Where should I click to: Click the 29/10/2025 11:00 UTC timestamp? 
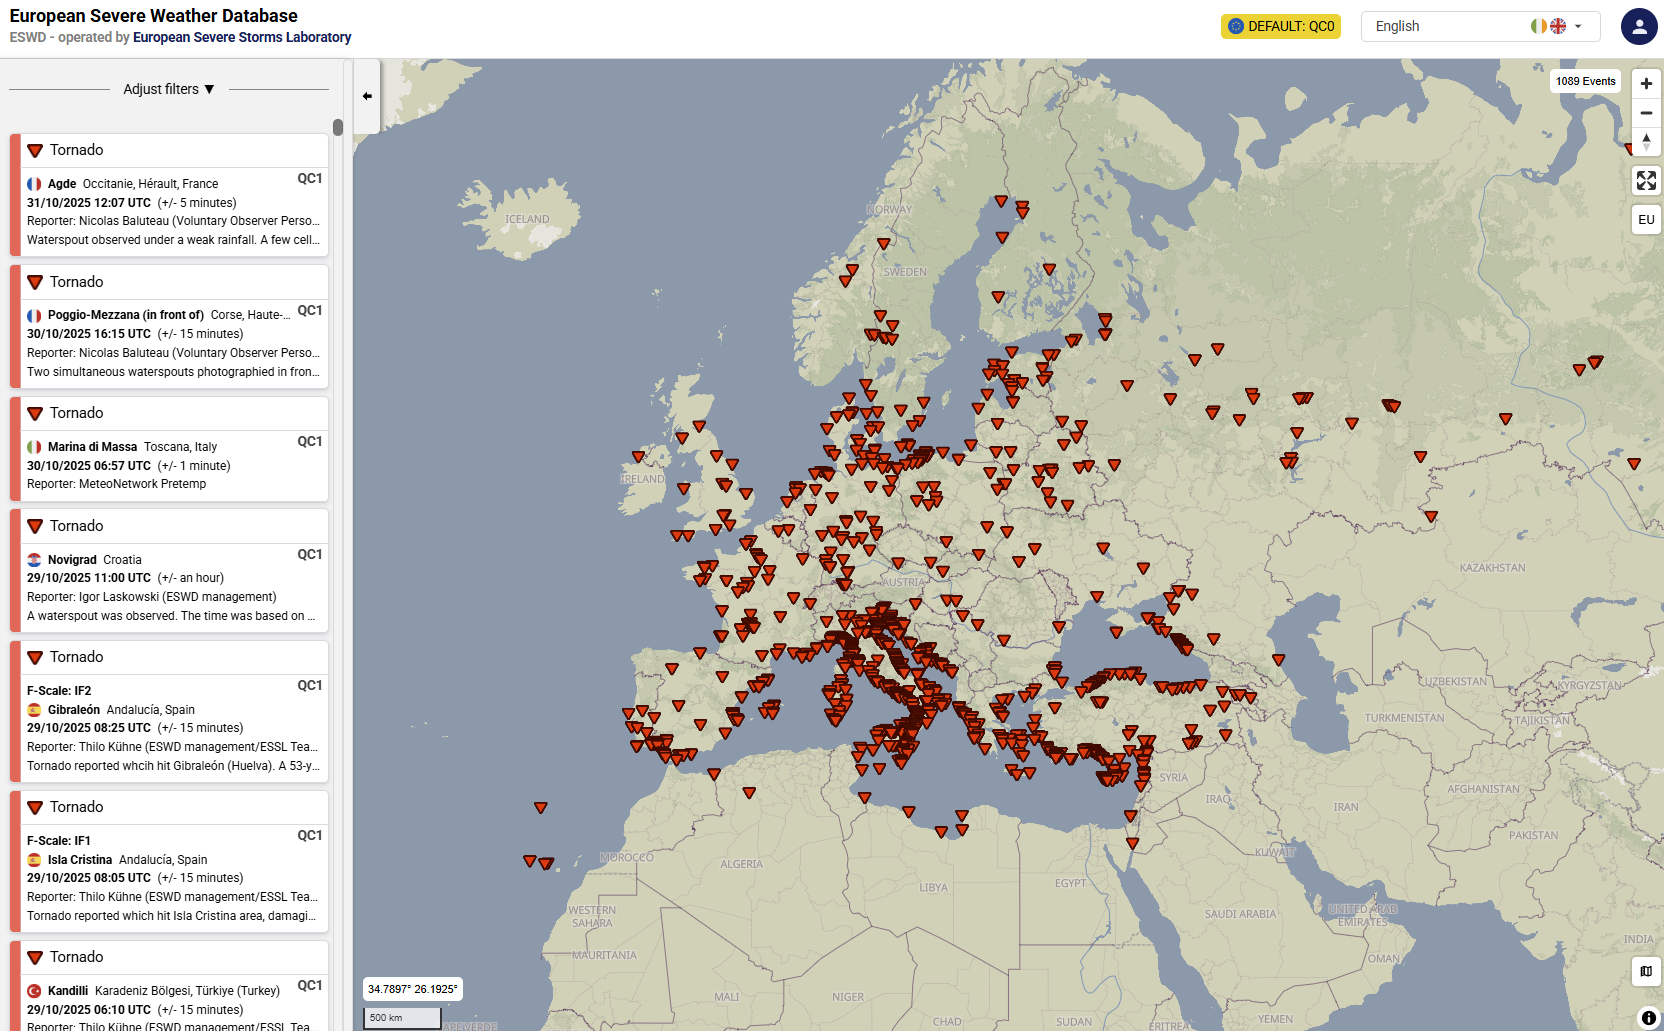89,578
